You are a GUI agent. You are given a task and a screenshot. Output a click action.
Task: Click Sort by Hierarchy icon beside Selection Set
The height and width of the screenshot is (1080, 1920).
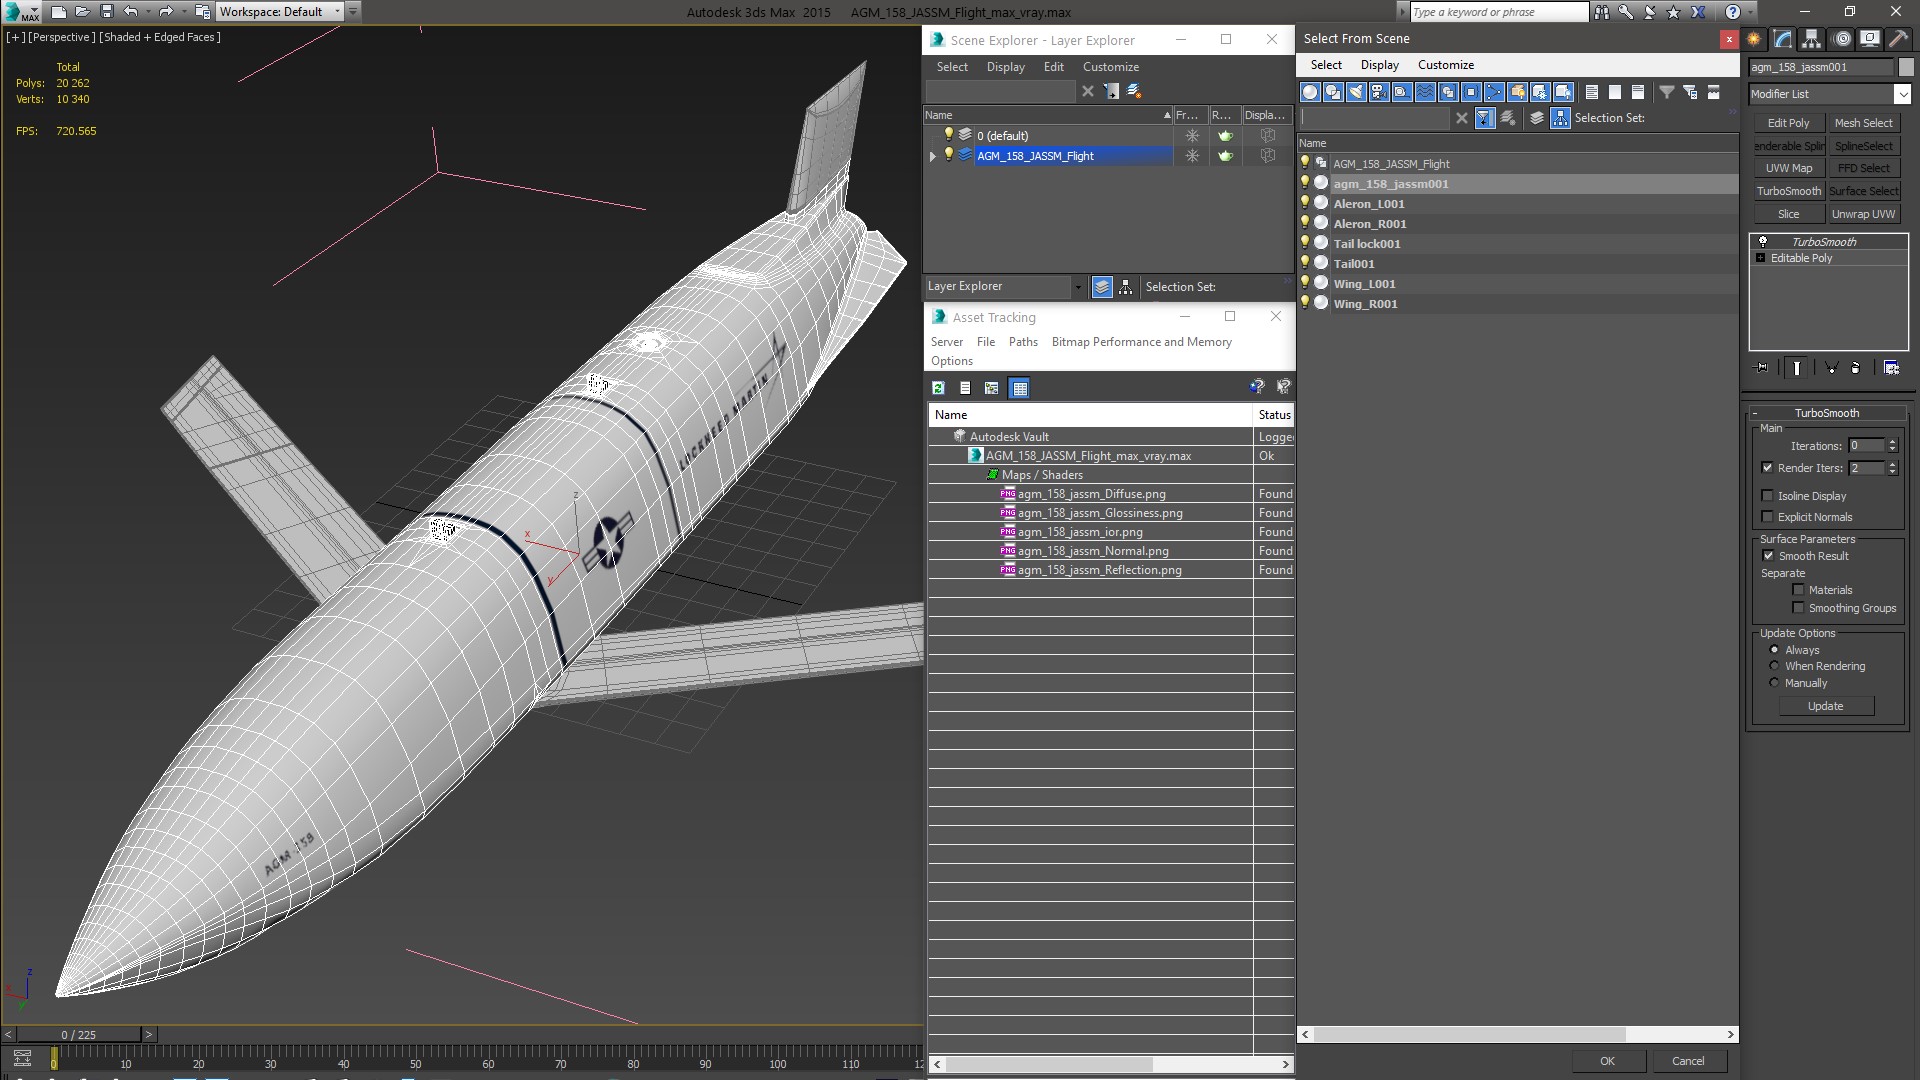1560,118
